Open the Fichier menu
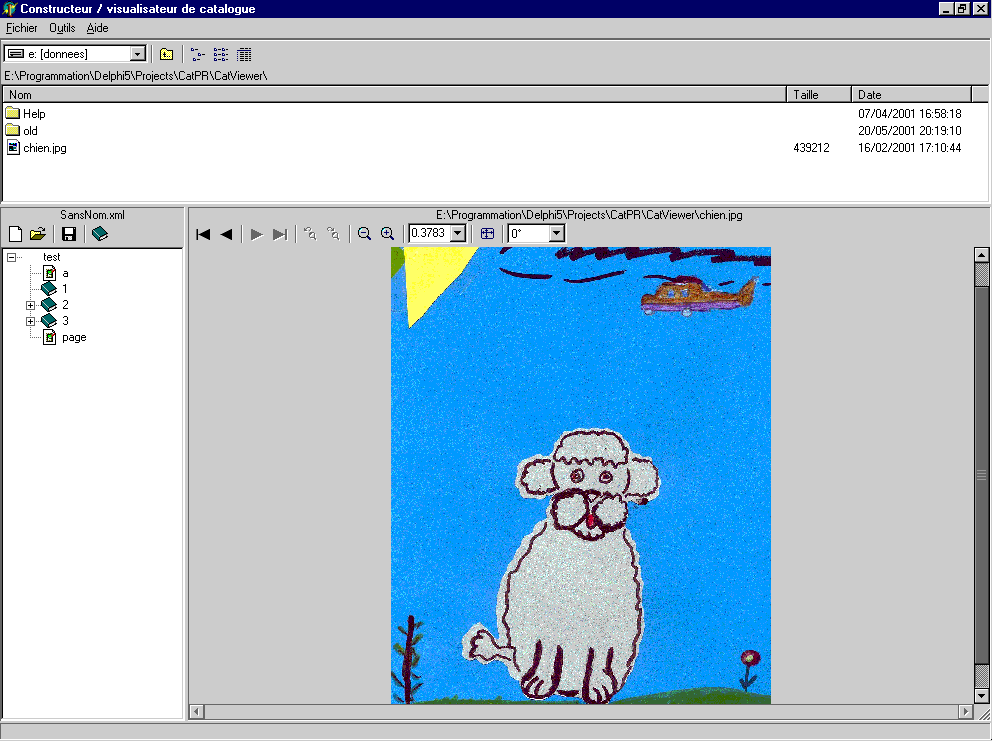Viewport: 992px width, 742px height. point(22,28)
